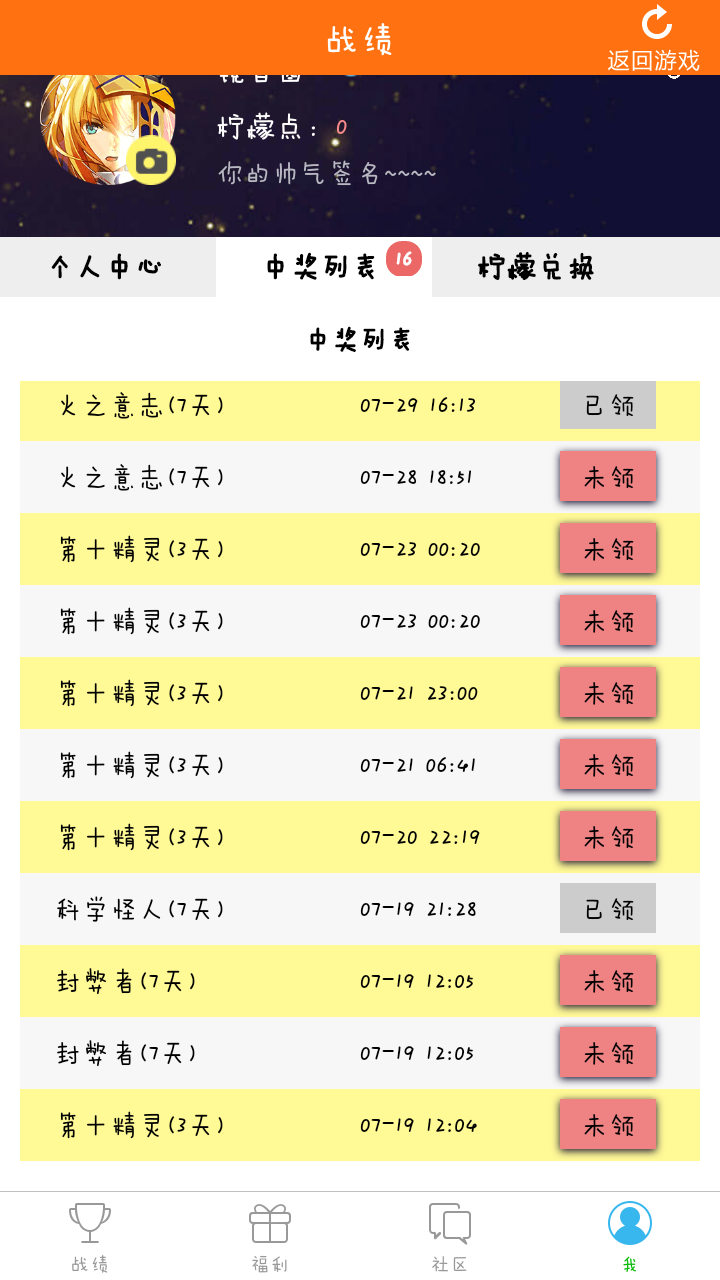Switch to the 个人中心 tab
The image size is (720, 1280).
click(x=107, y=267)
